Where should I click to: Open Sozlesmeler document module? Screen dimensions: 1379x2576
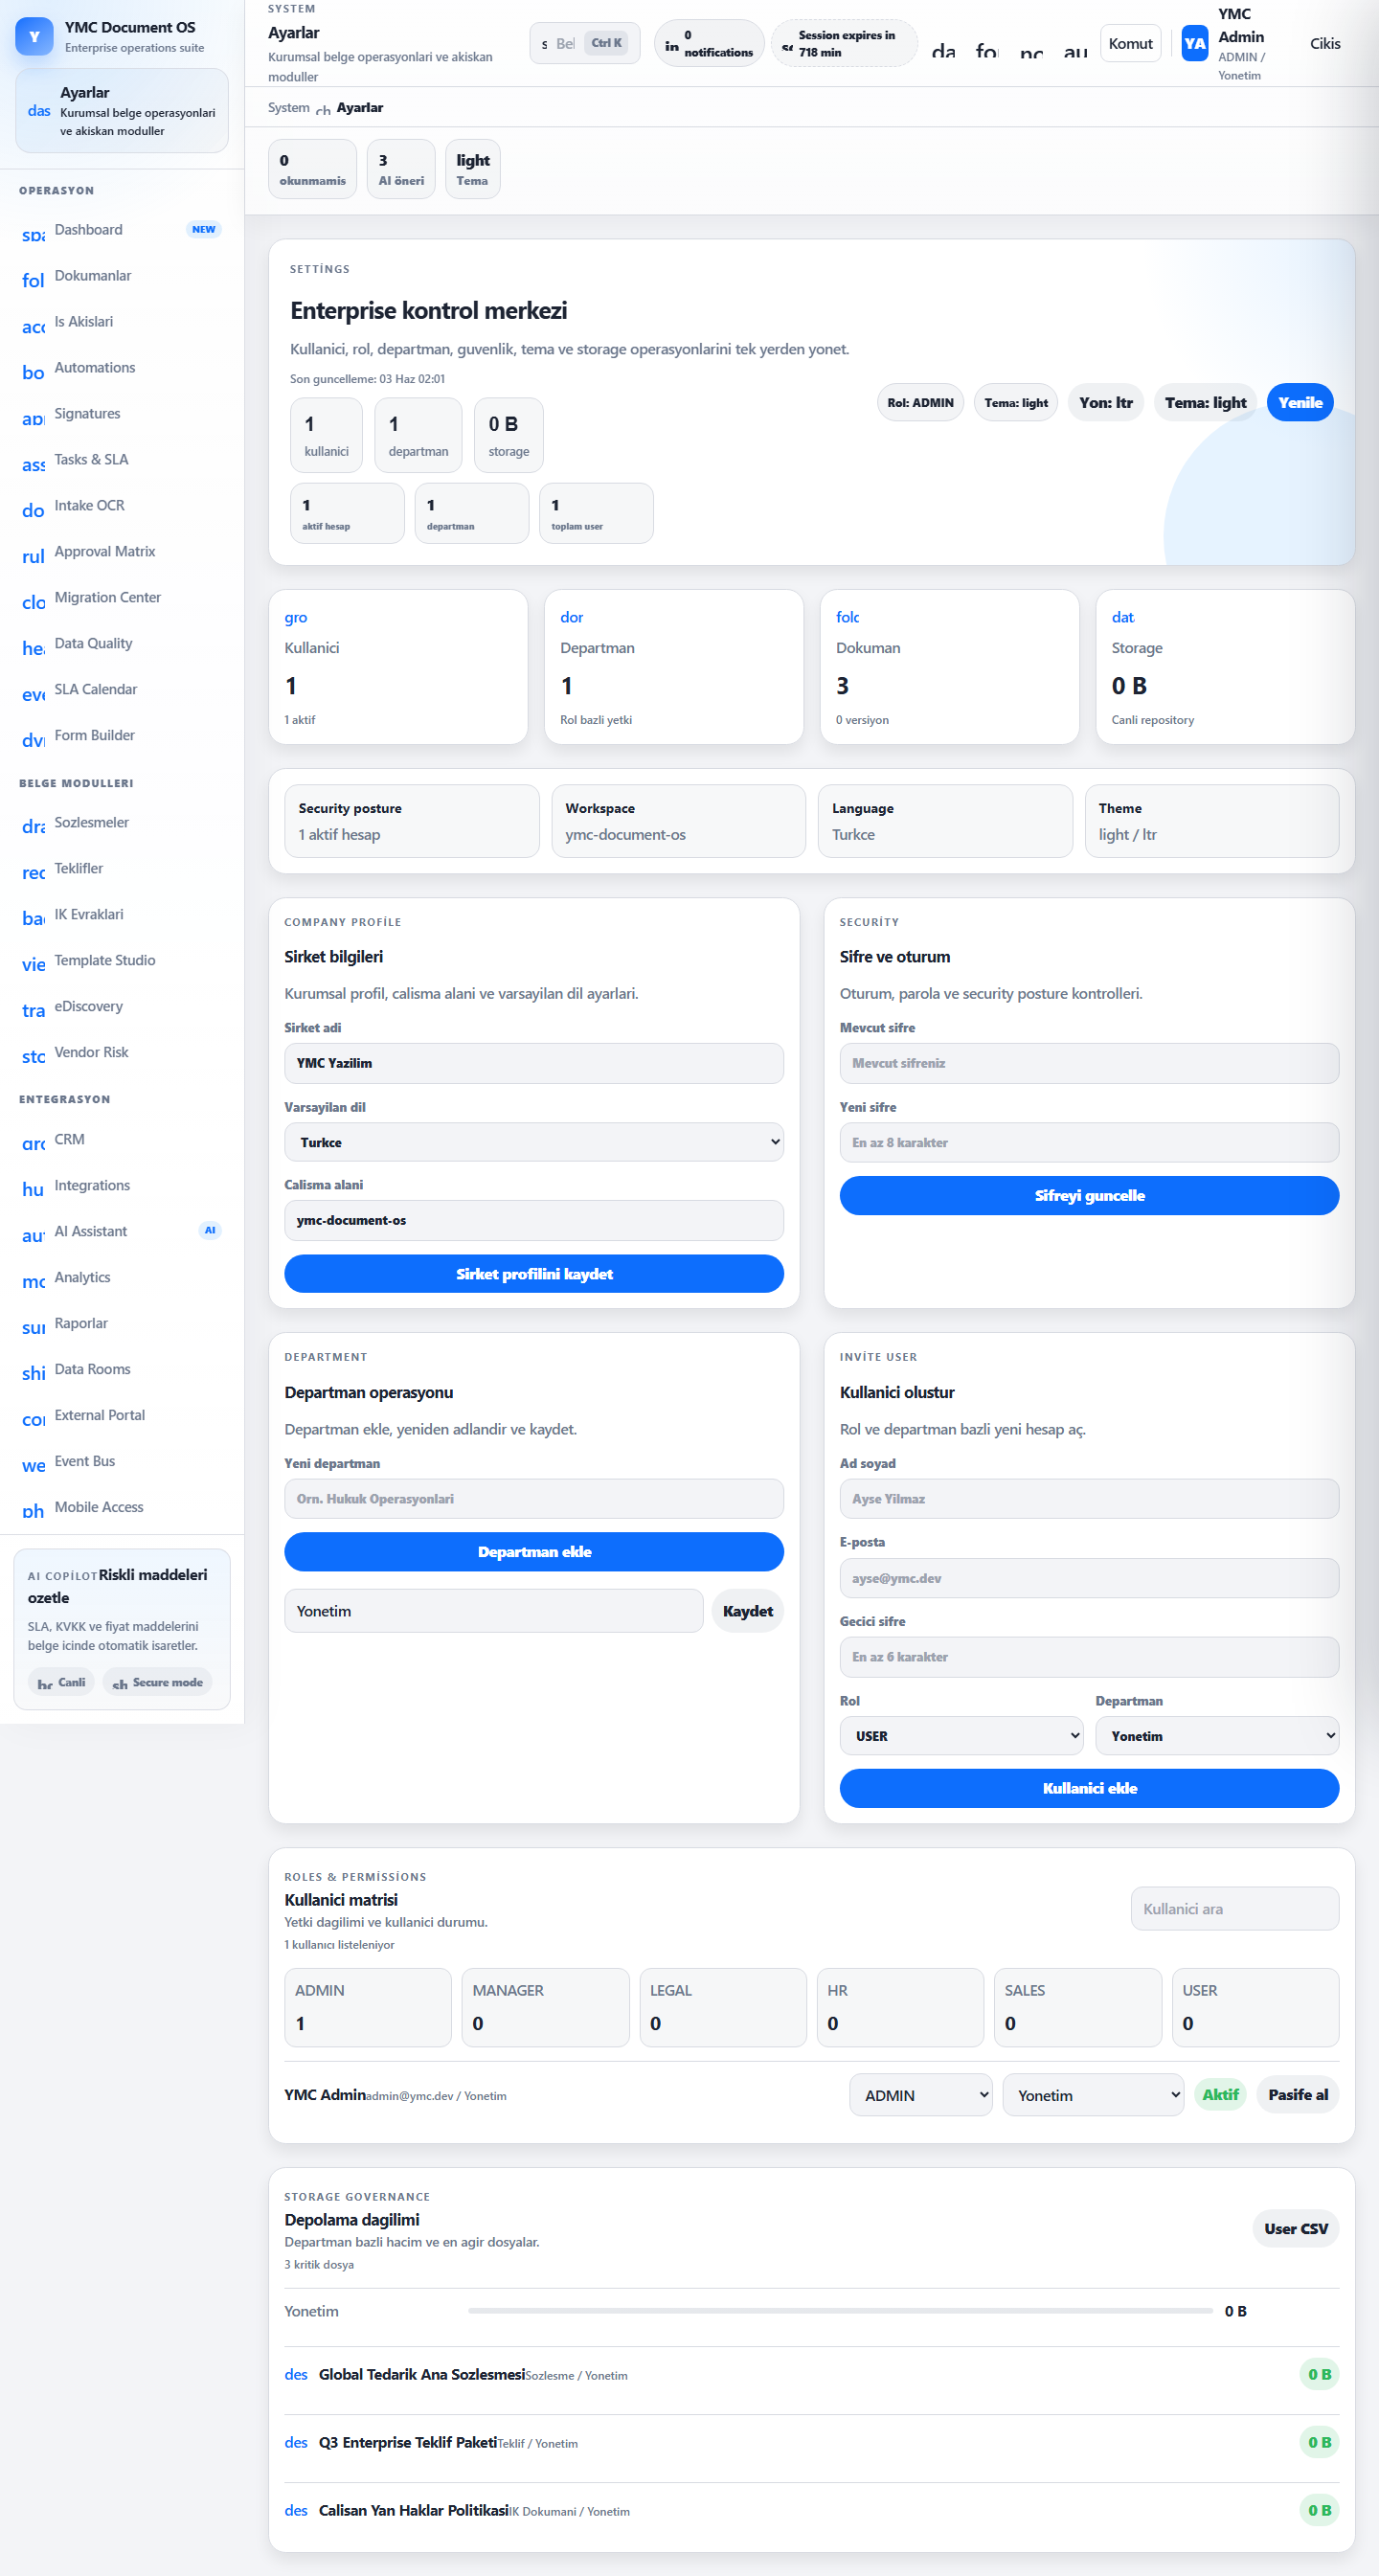(x=121, y=823)
